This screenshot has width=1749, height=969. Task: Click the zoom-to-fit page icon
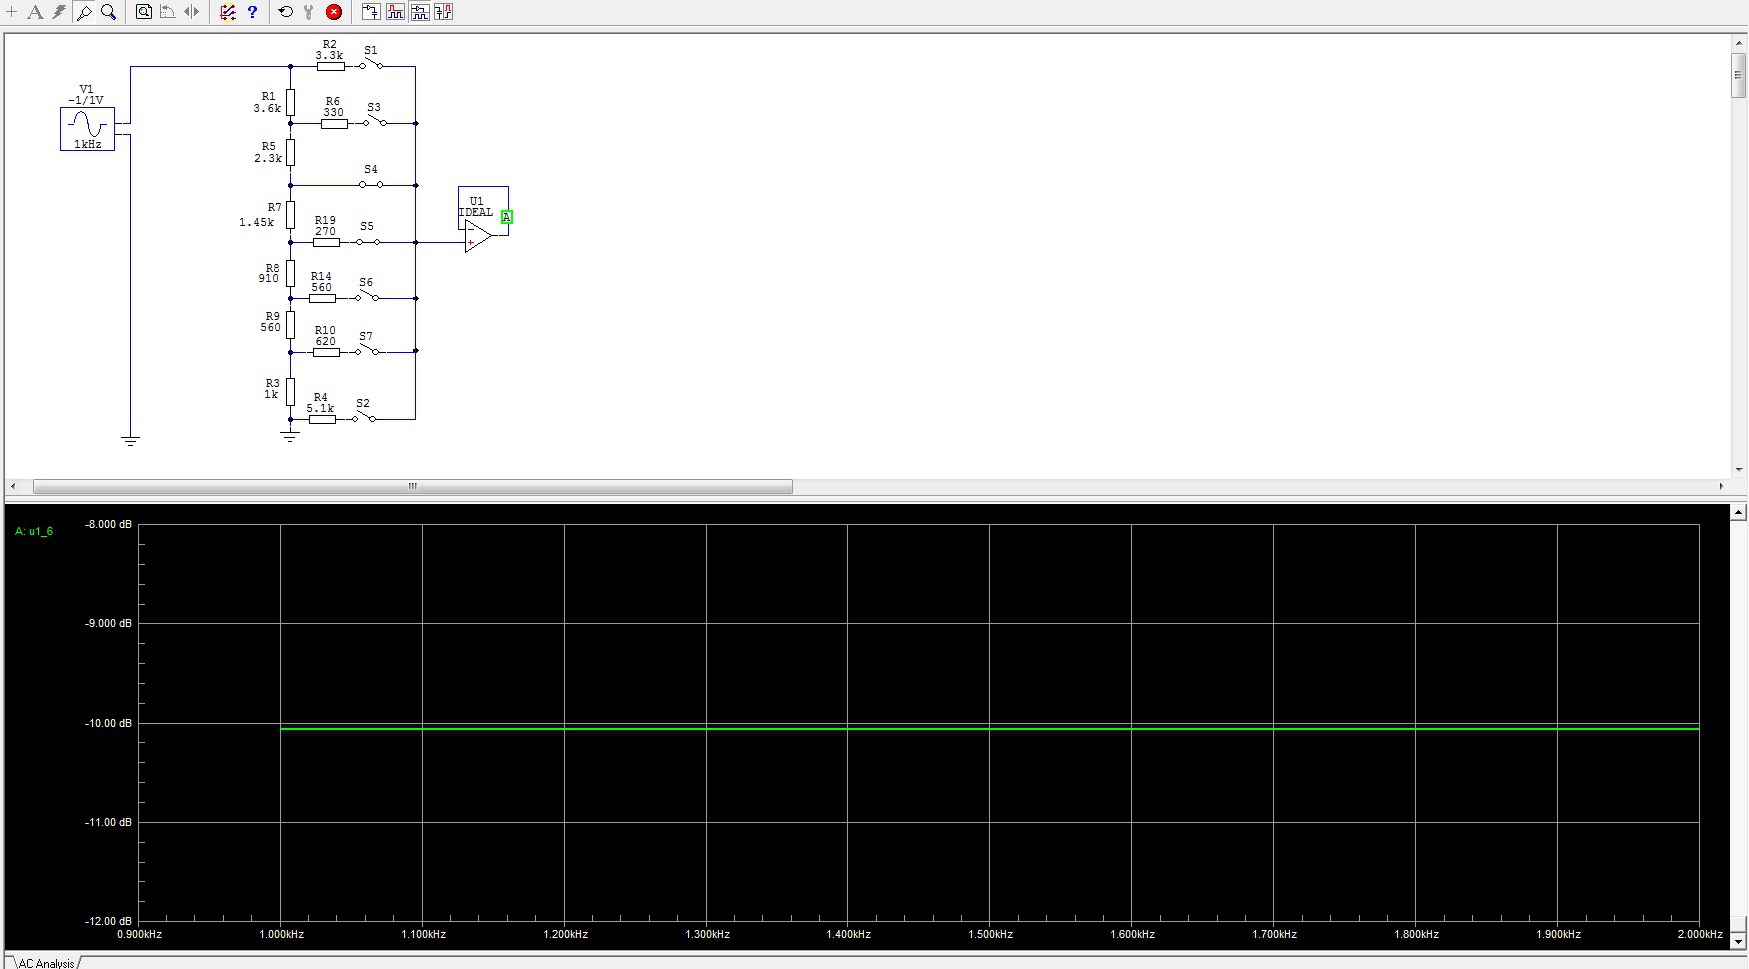coord(144,12)
